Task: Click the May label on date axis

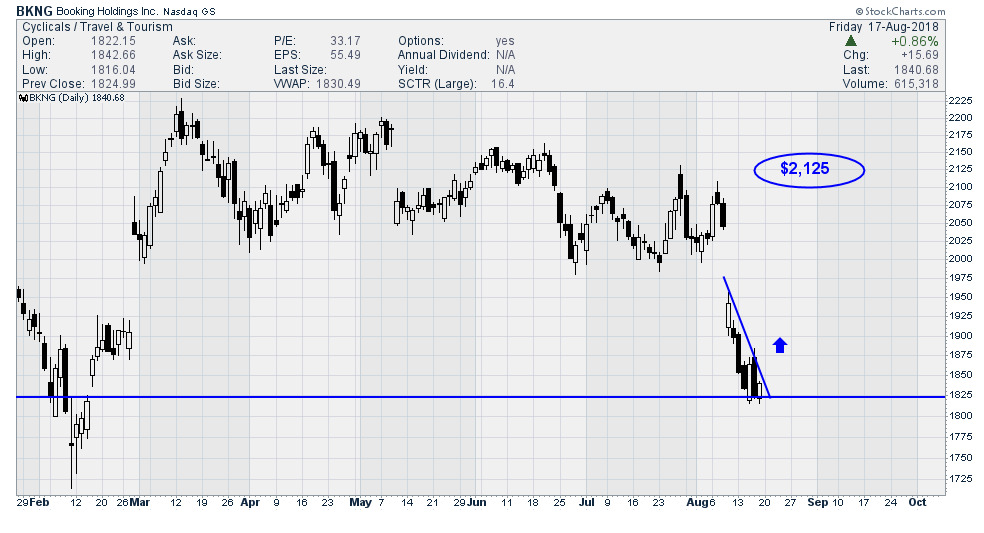Action: 360,502
